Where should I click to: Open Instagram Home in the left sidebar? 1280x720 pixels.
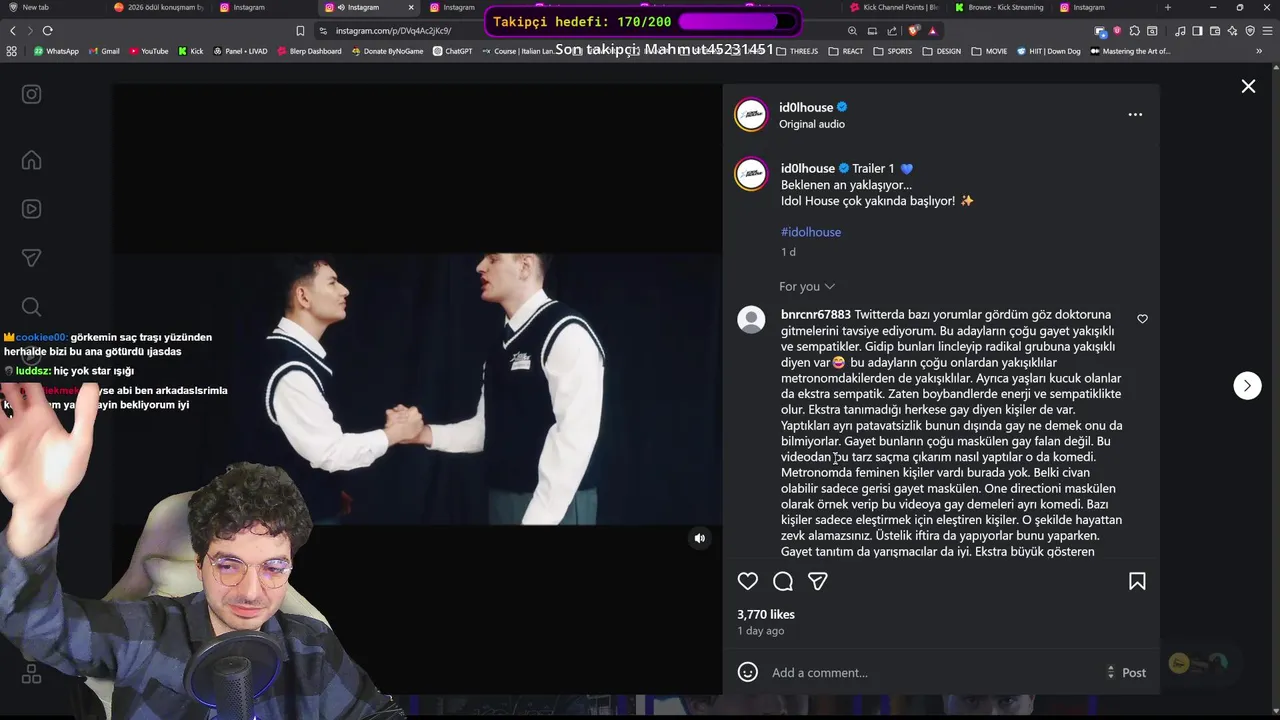tap(32, 160)
